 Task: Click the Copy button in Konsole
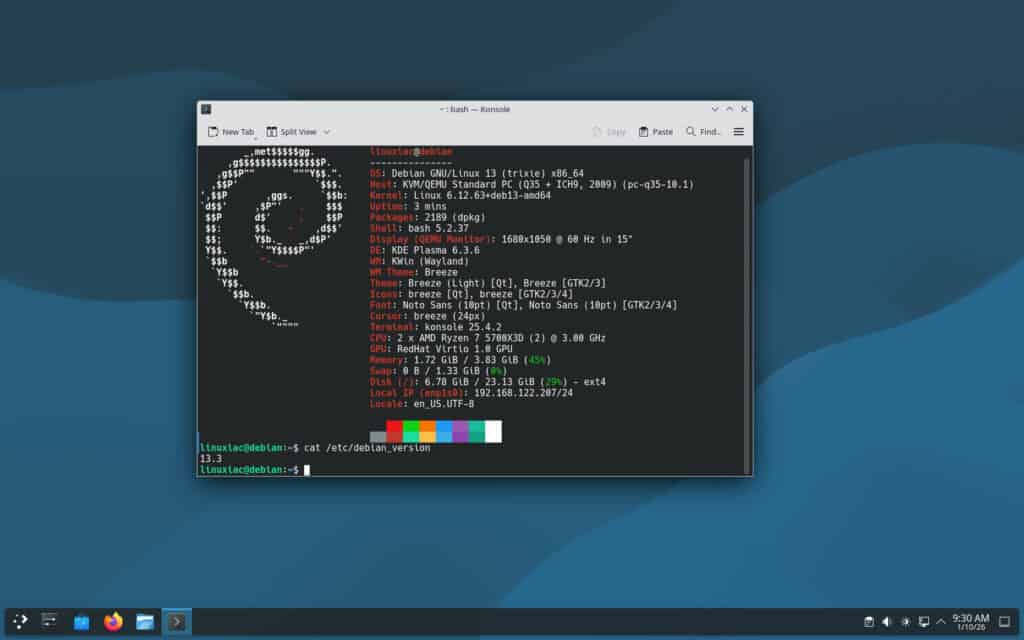[x=609, y=131]
